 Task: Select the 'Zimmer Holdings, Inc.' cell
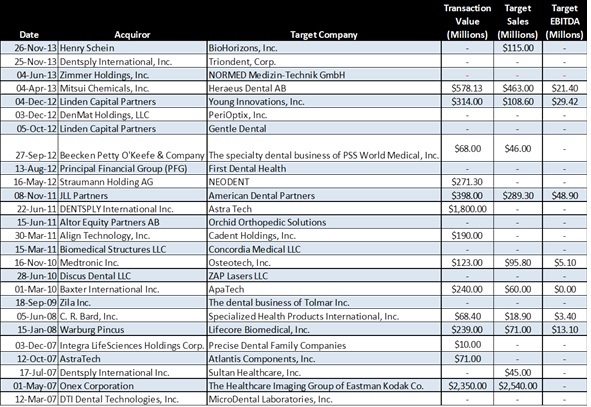133,75
